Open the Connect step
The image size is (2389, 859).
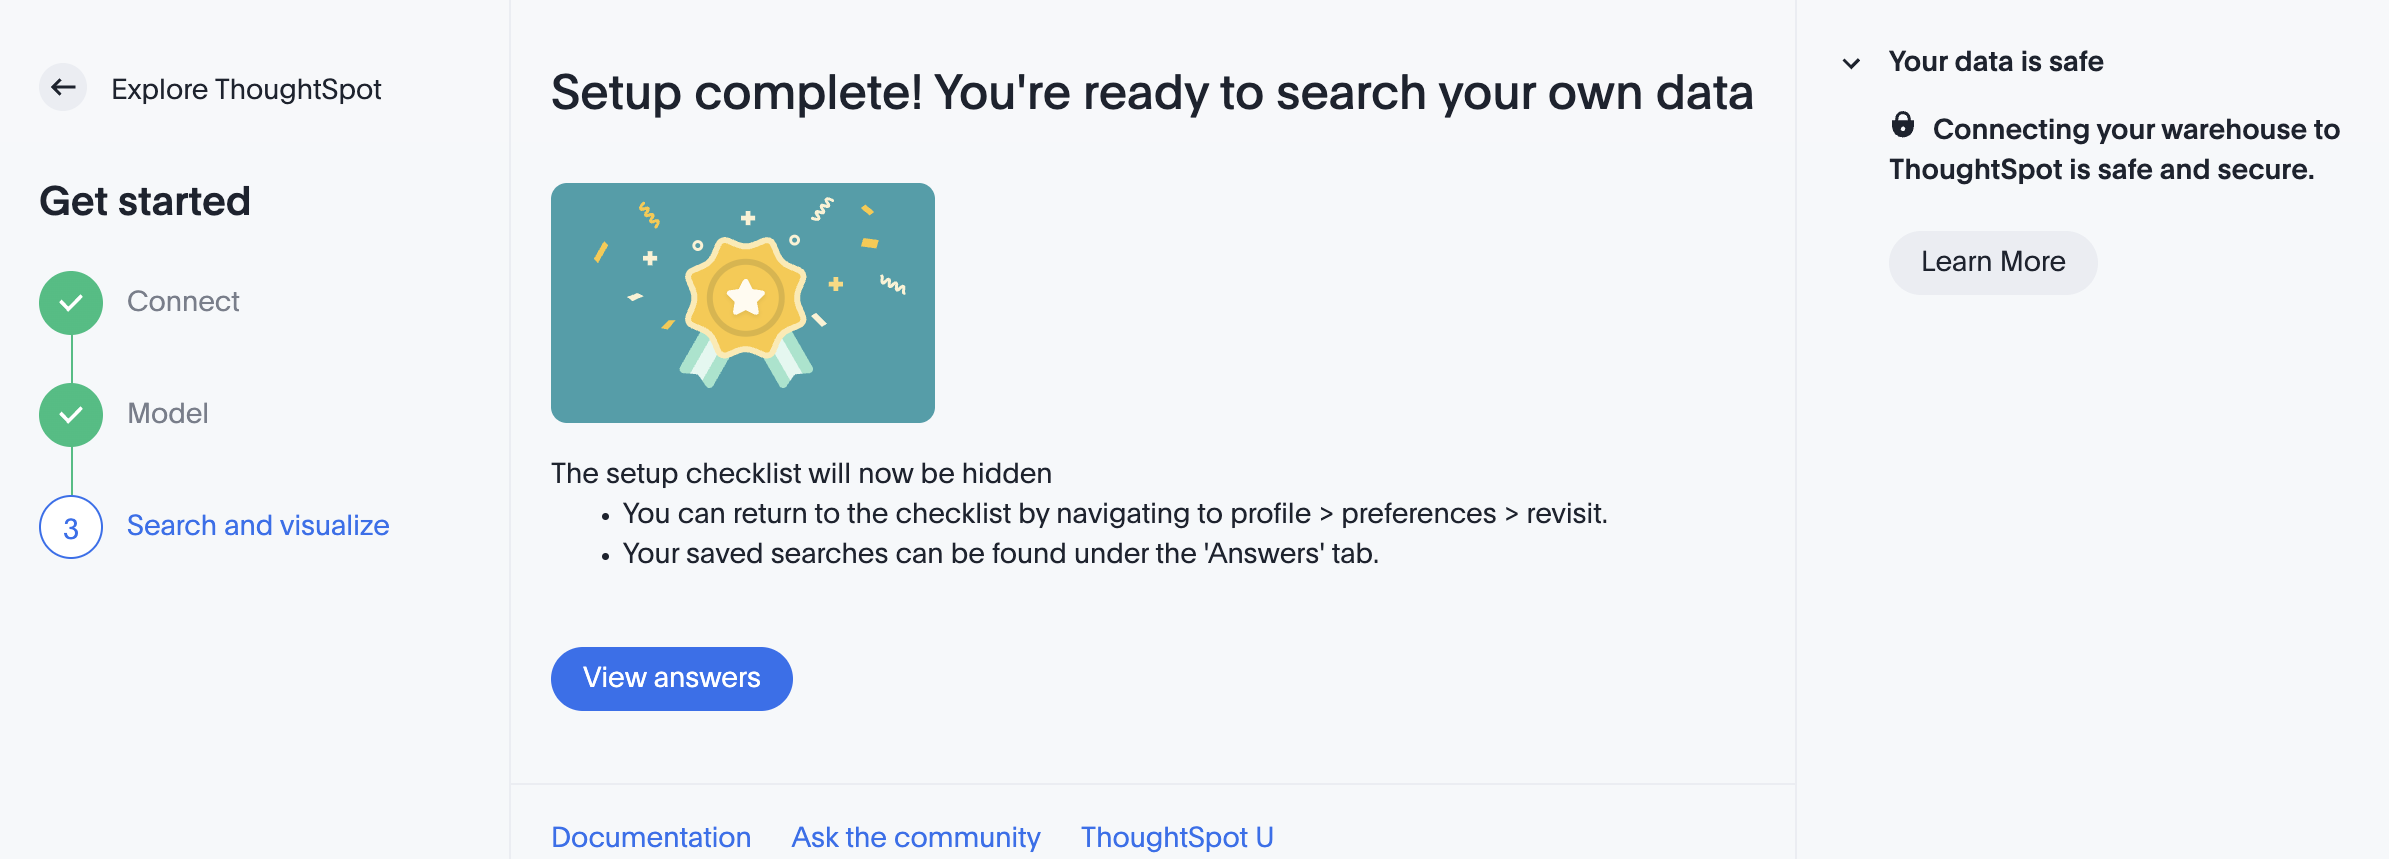(x=183, y=301)
